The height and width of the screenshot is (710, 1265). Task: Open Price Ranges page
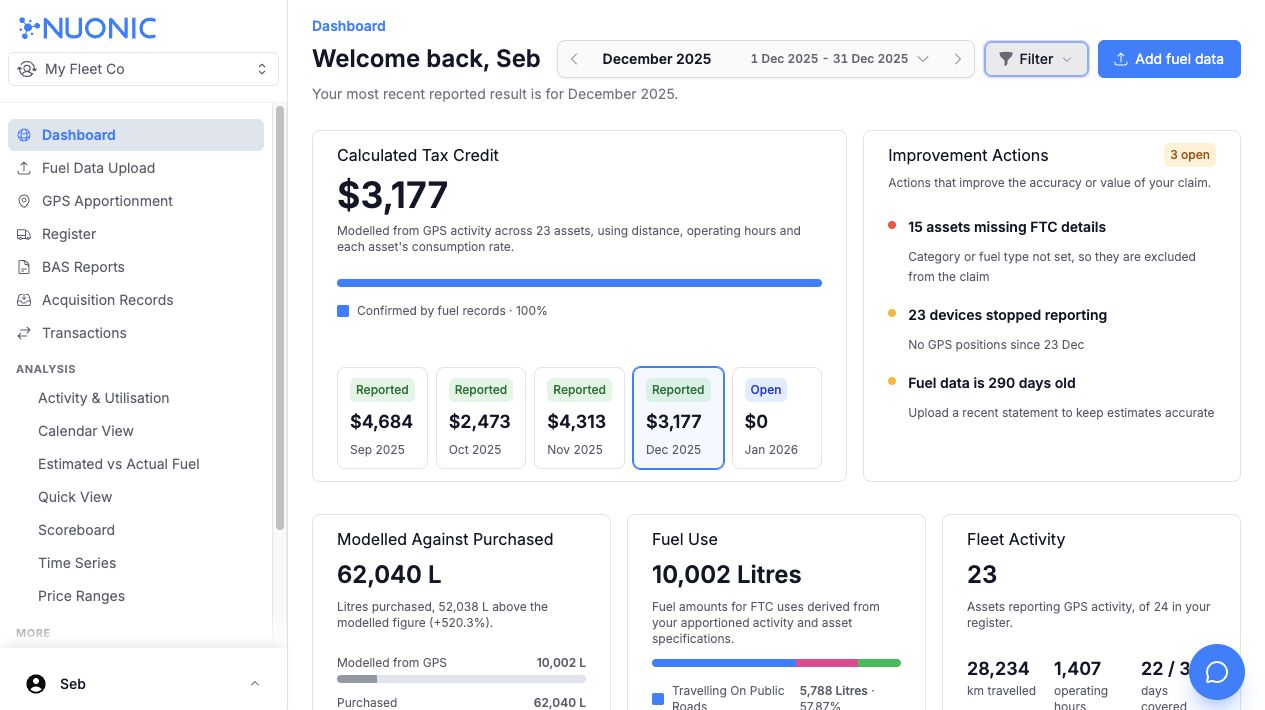(x=81, y=596)
